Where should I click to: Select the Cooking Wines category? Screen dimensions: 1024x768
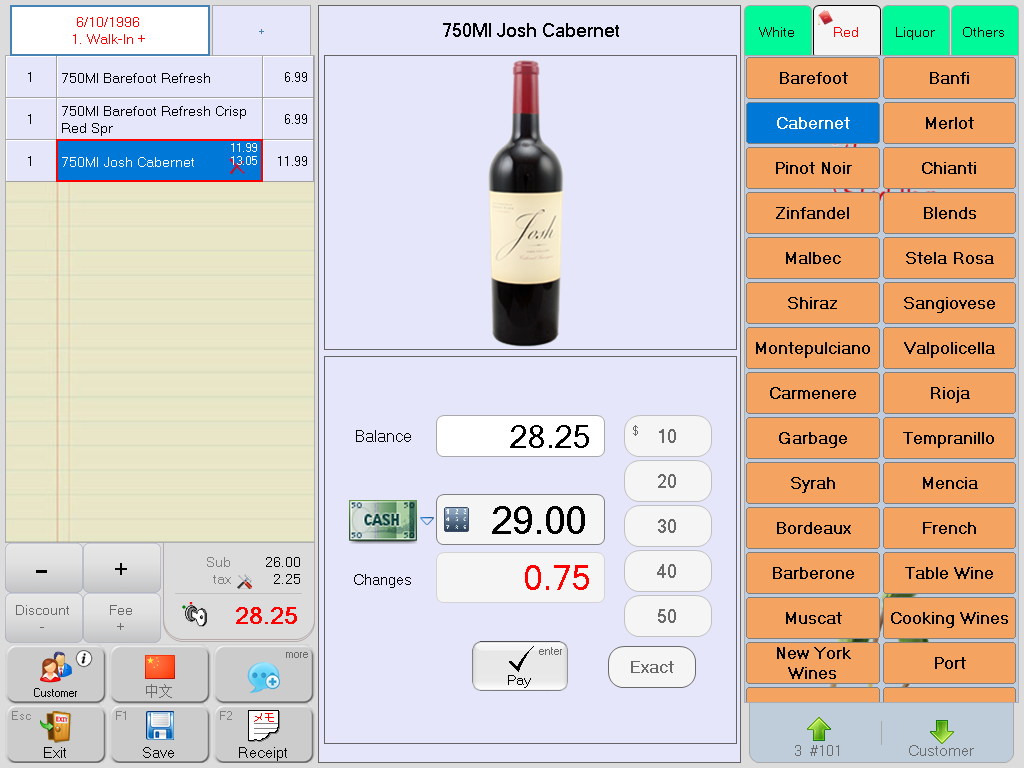[949, 618]
